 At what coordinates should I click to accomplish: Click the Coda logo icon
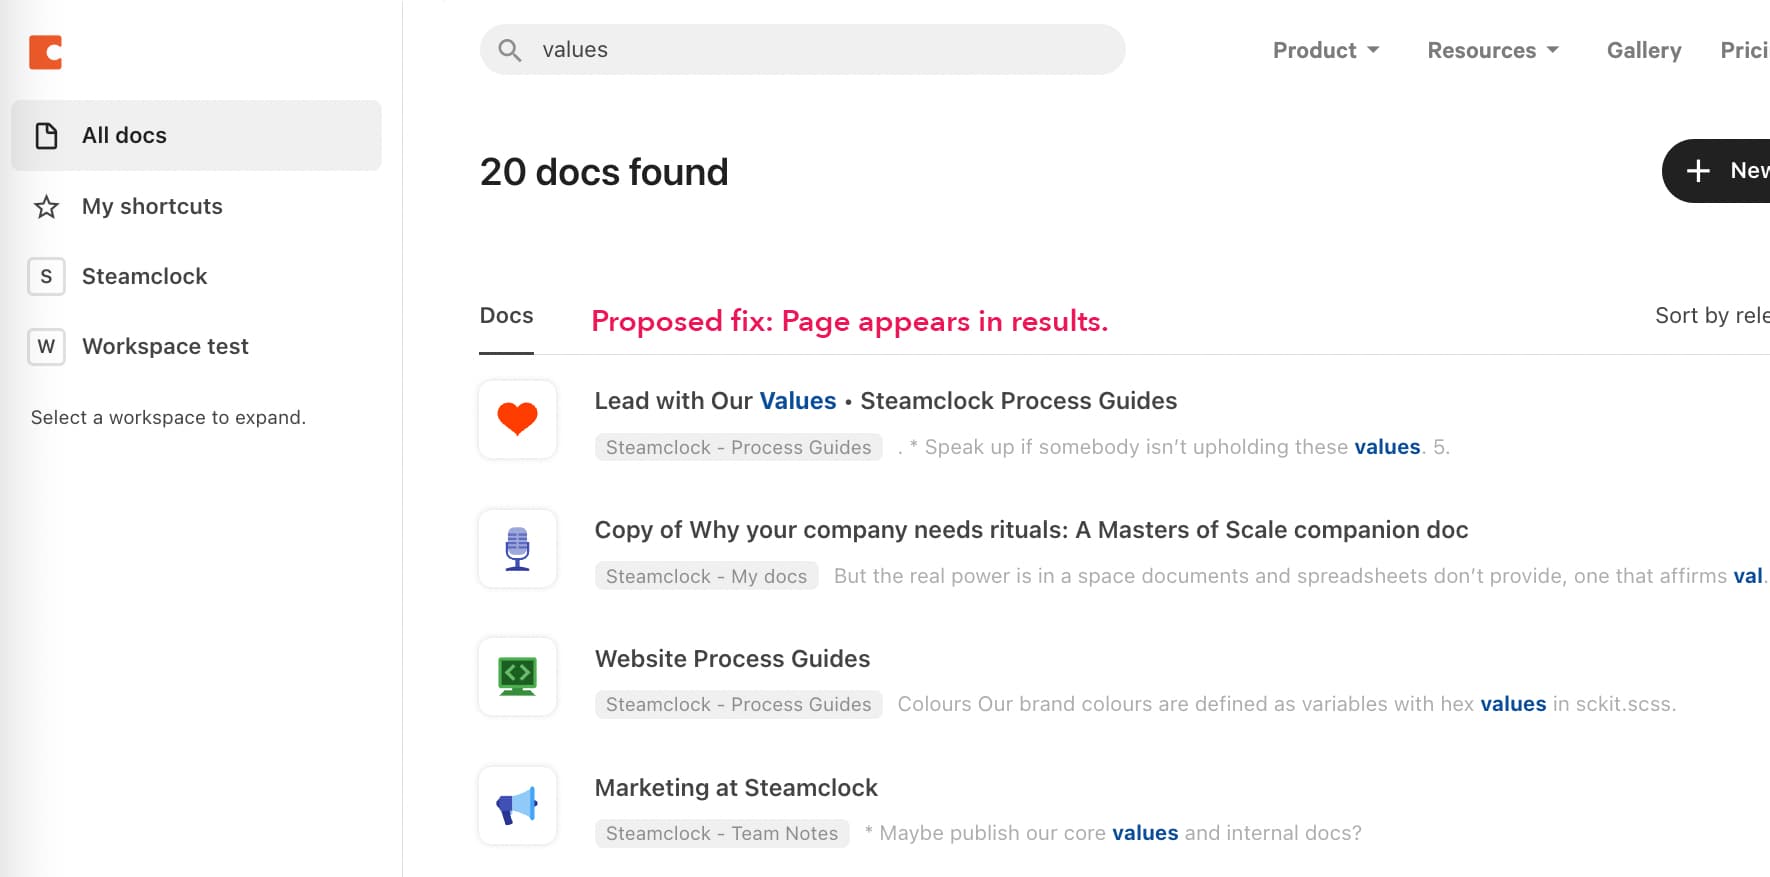[x=46, y=52]
